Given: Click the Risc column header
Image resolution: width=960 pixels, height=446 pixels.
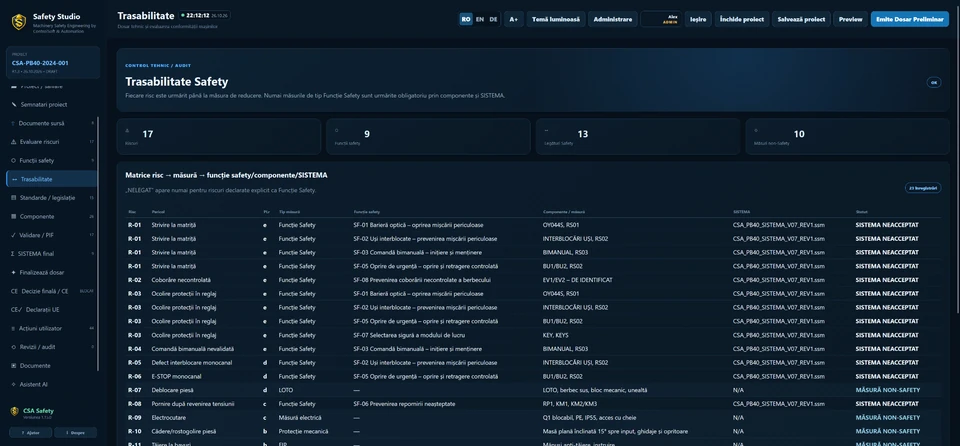Looking at the screenshot, I should pos(132,211).
